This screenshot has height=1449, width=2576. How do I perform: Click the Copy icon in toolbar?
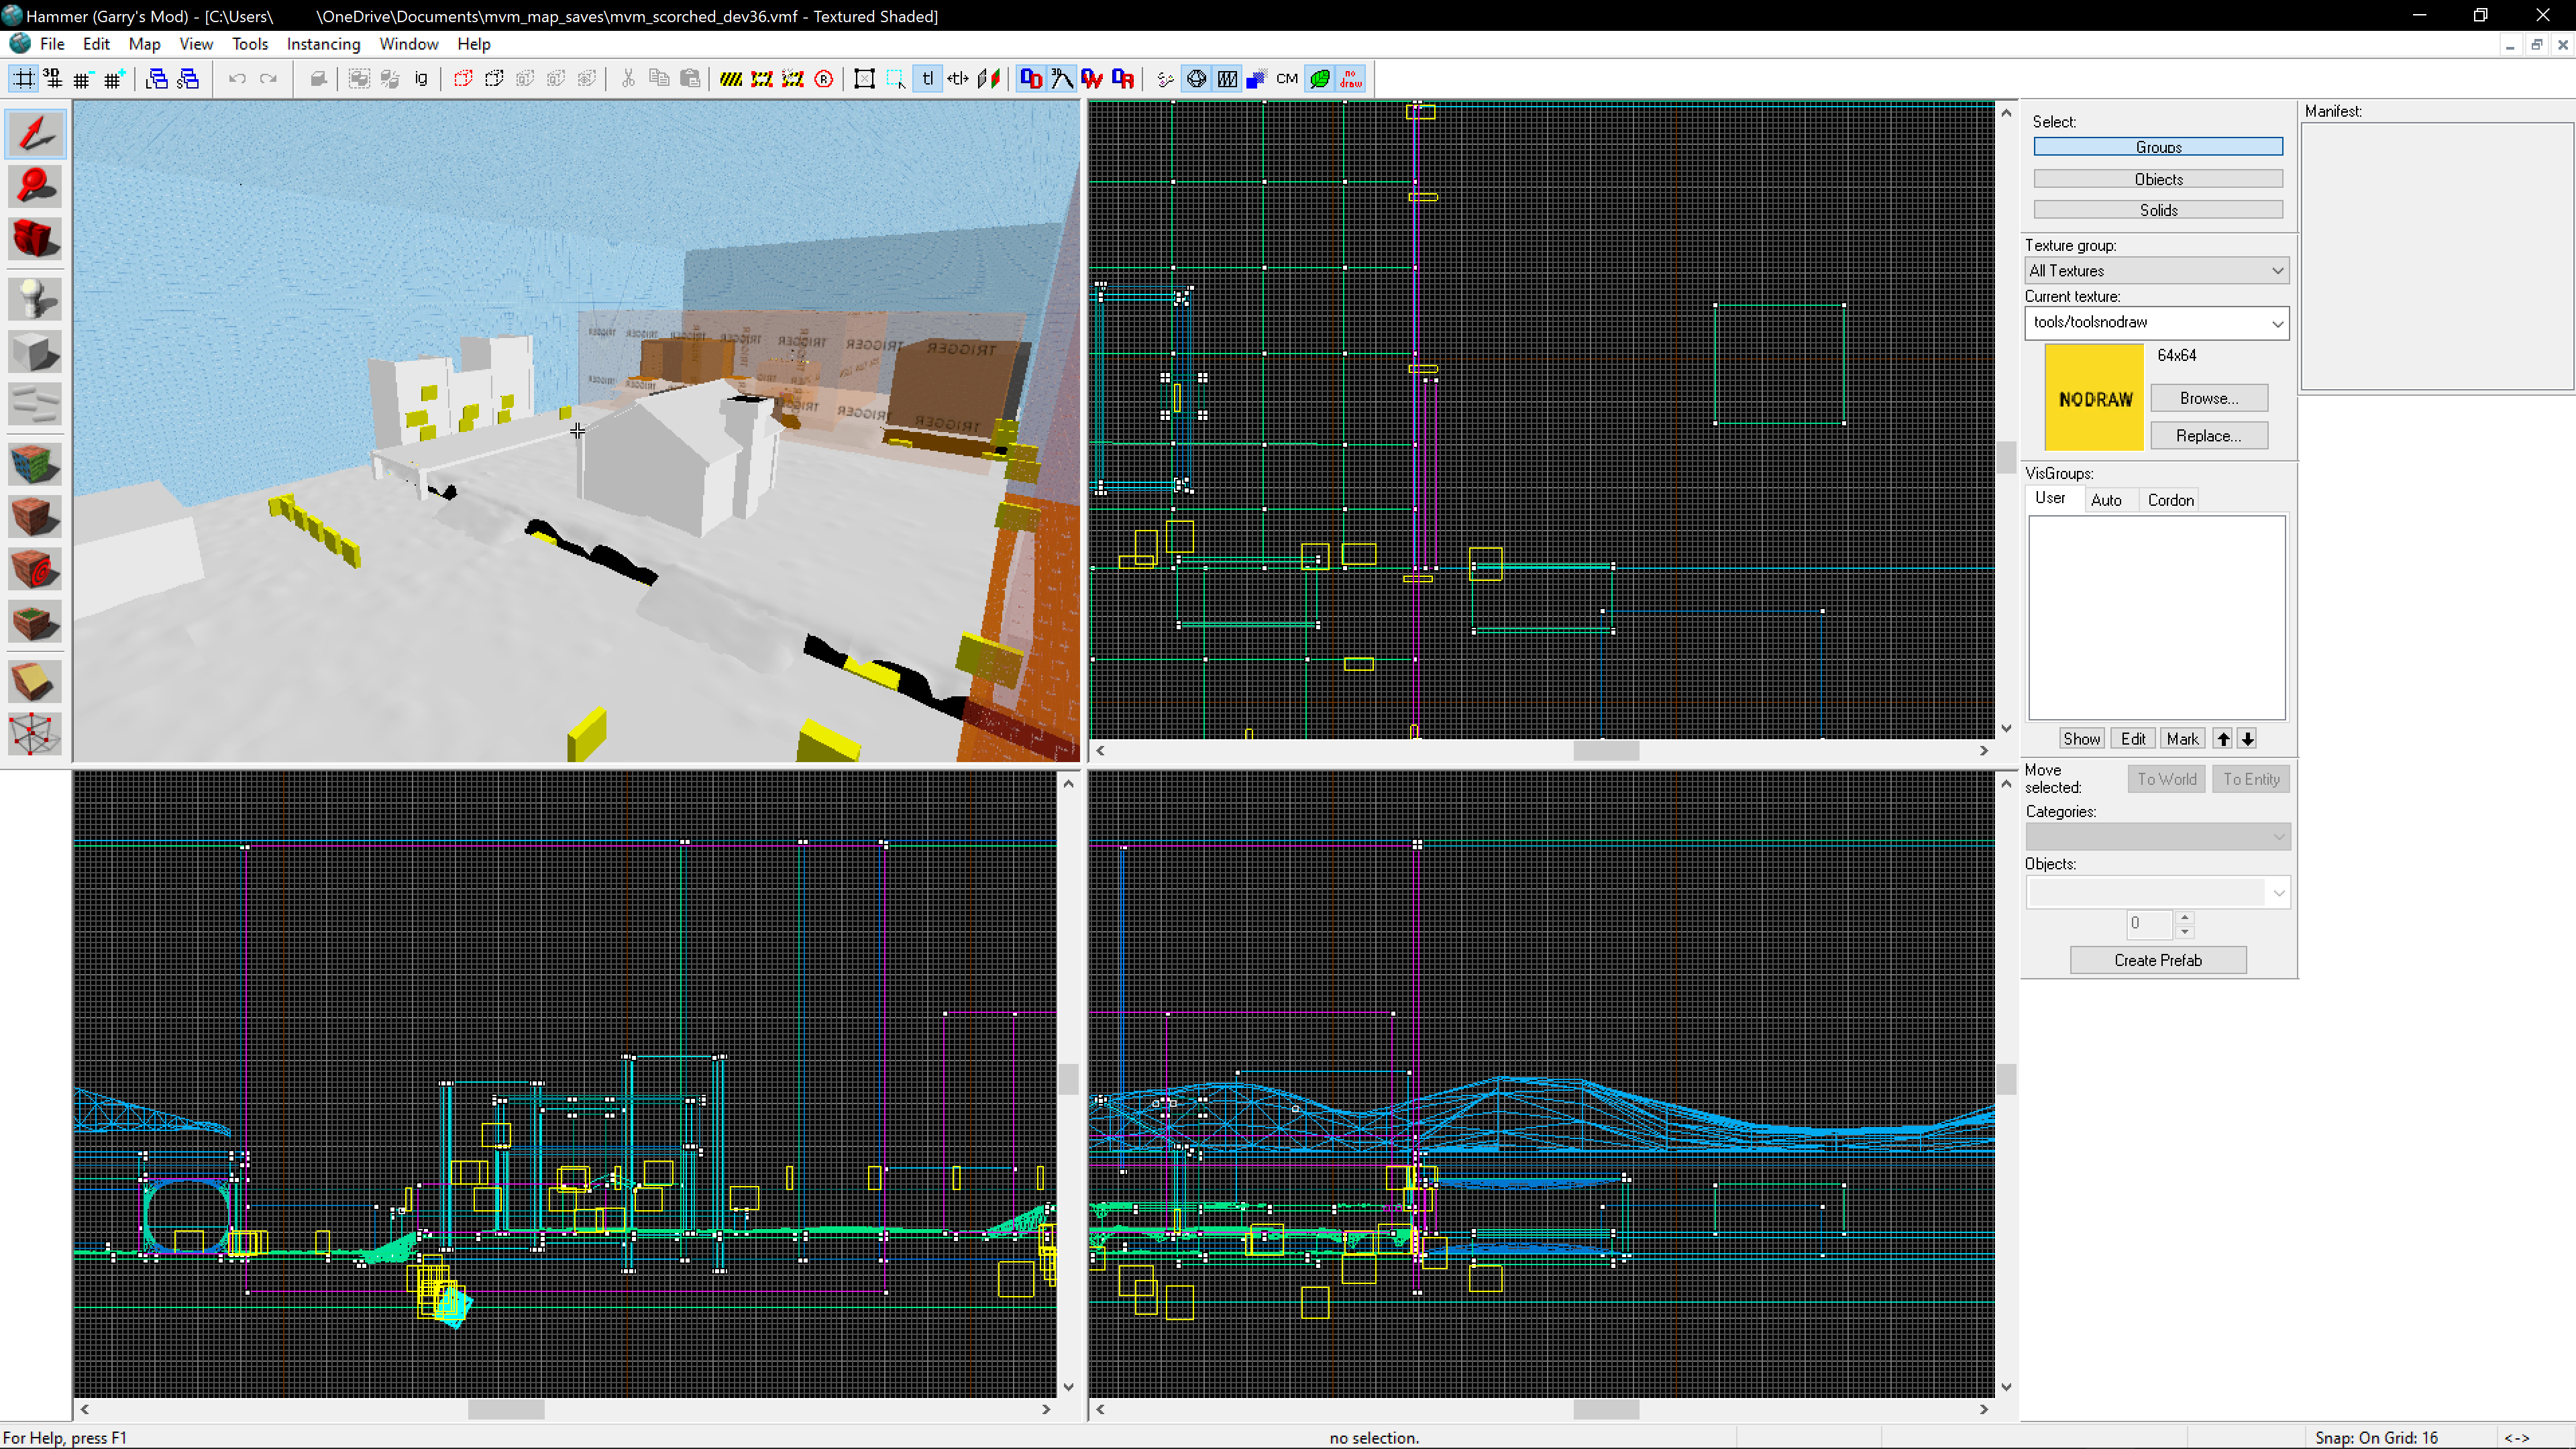click(659, 79)
